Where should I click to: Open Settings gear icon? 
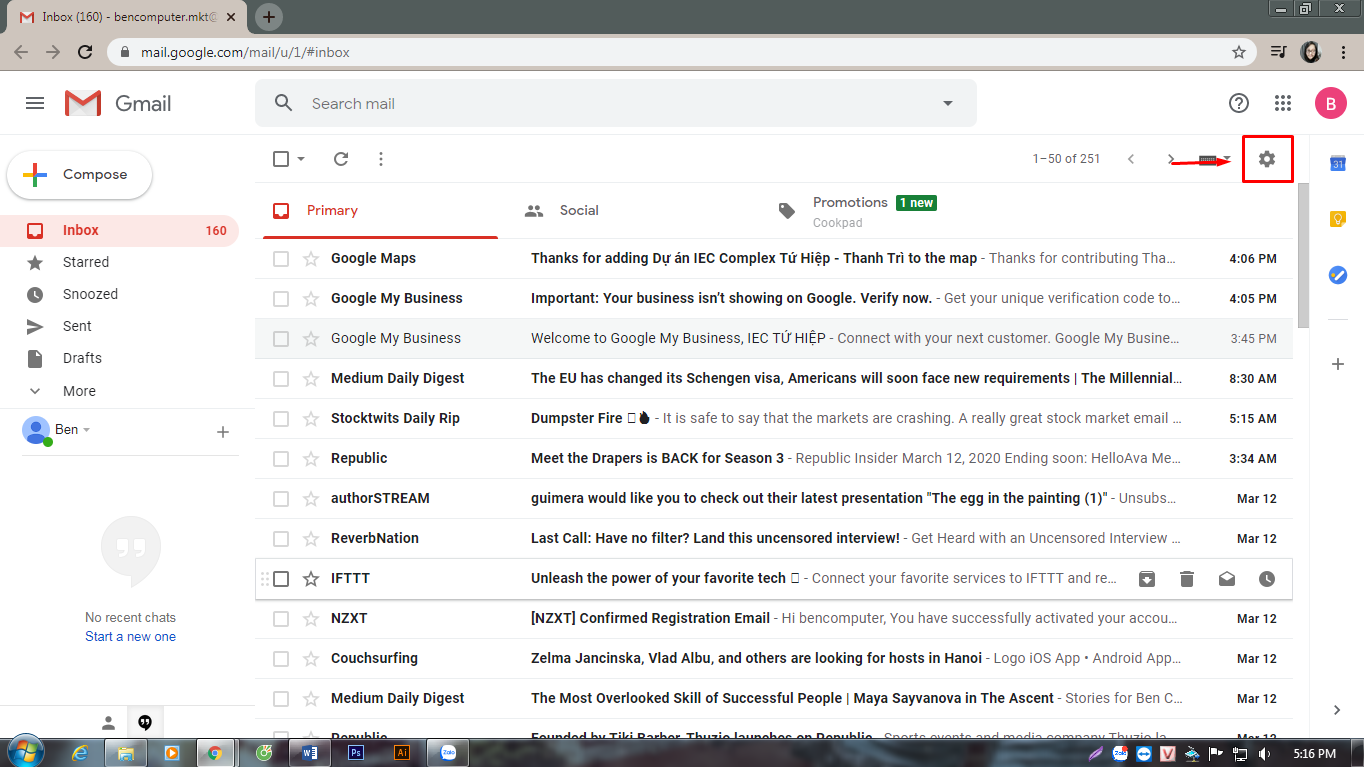point(1267,159)
